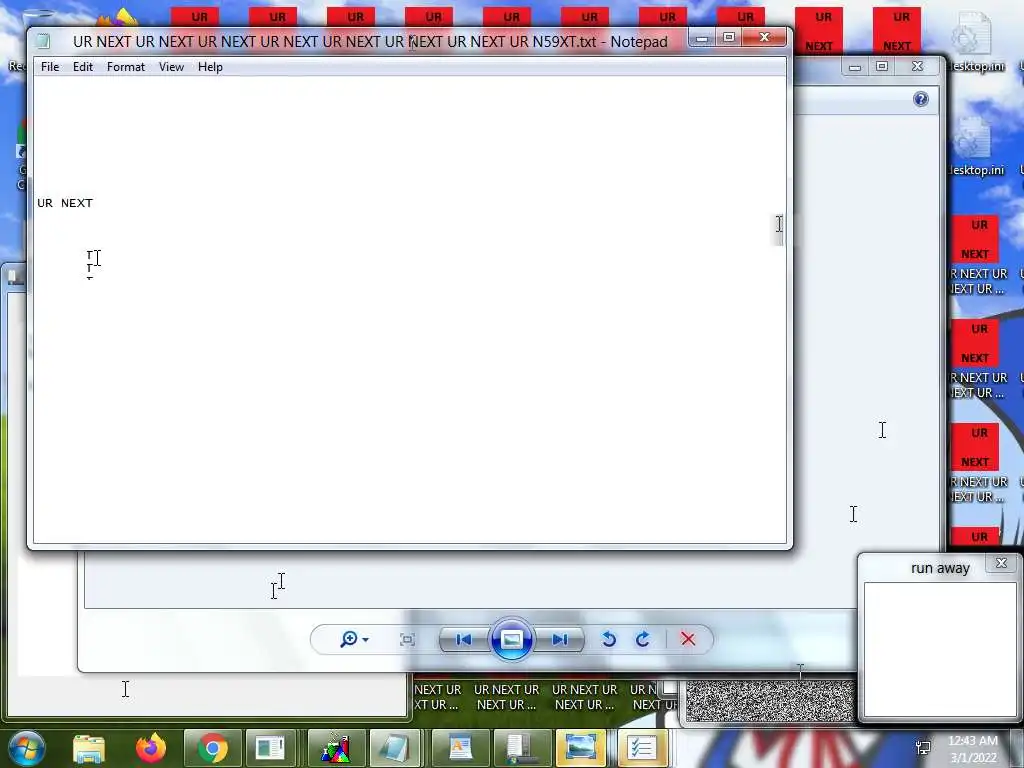Minimize the window behind Notepad
Viewport: 1024px width, 768px height.
pyautogui.click(x=855, y=67)
